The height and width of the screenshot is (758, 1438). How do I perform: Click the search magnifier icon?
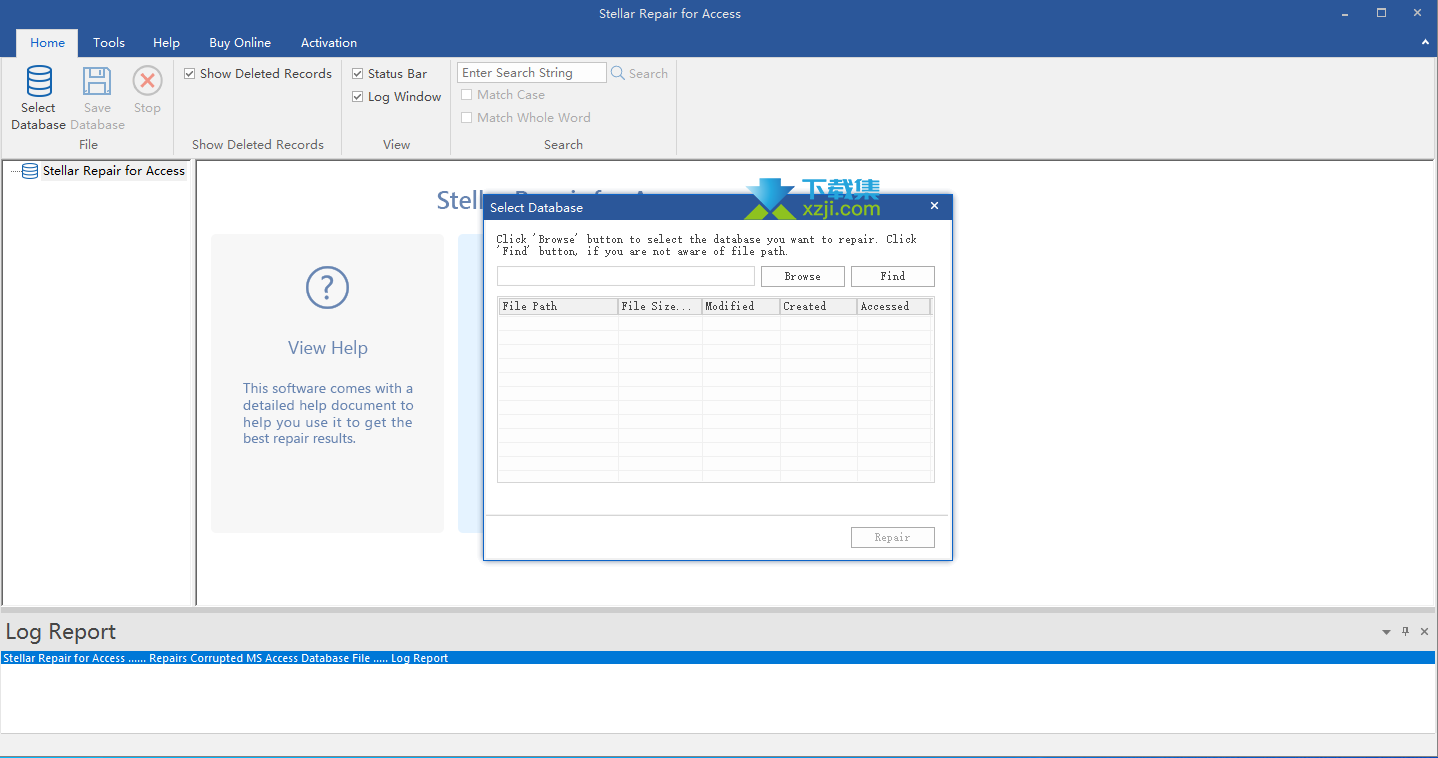pyautogui.click(x=618, y=73)
